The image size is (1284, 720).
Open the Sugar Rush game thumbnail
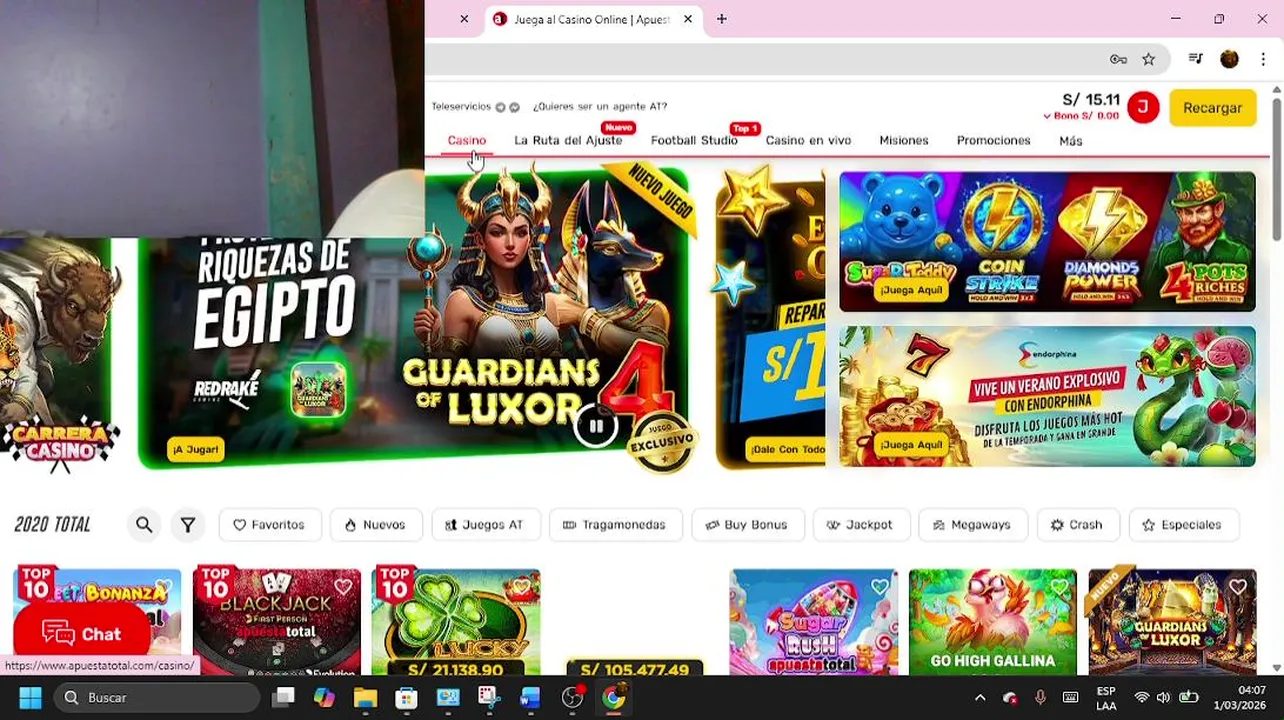tap(813, 622)
